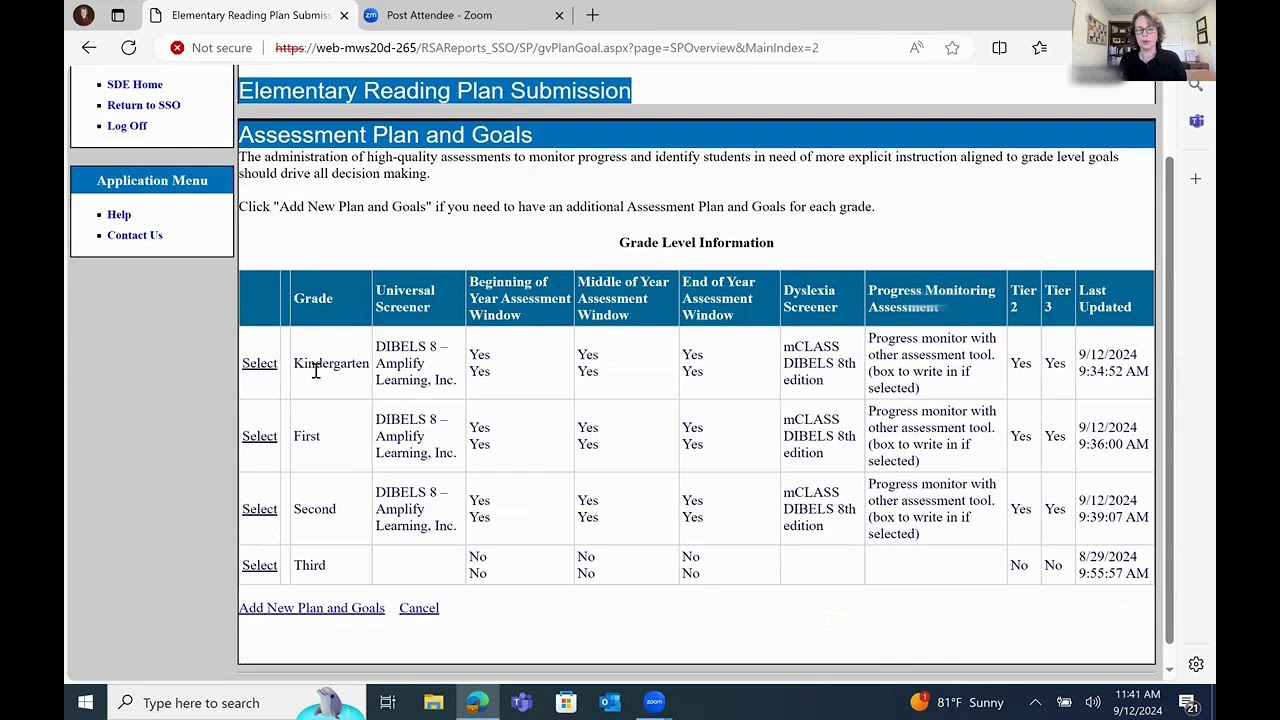Open Microsoft Teams from taskbar
The image size is (1280, 720).
(x=521, y=702)
